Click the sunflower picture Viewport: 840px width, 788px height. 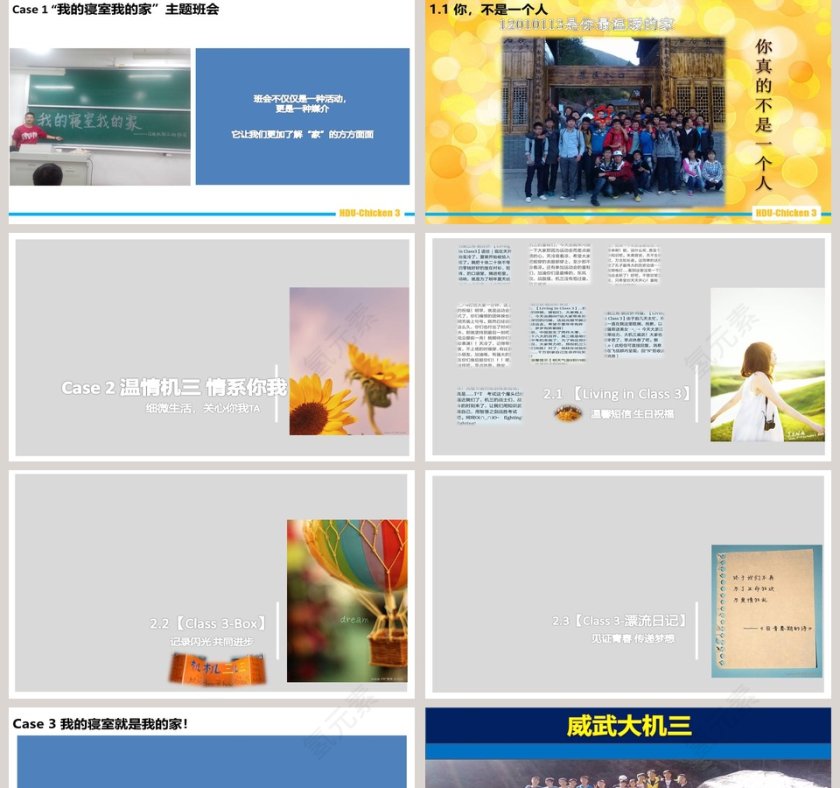349,361
